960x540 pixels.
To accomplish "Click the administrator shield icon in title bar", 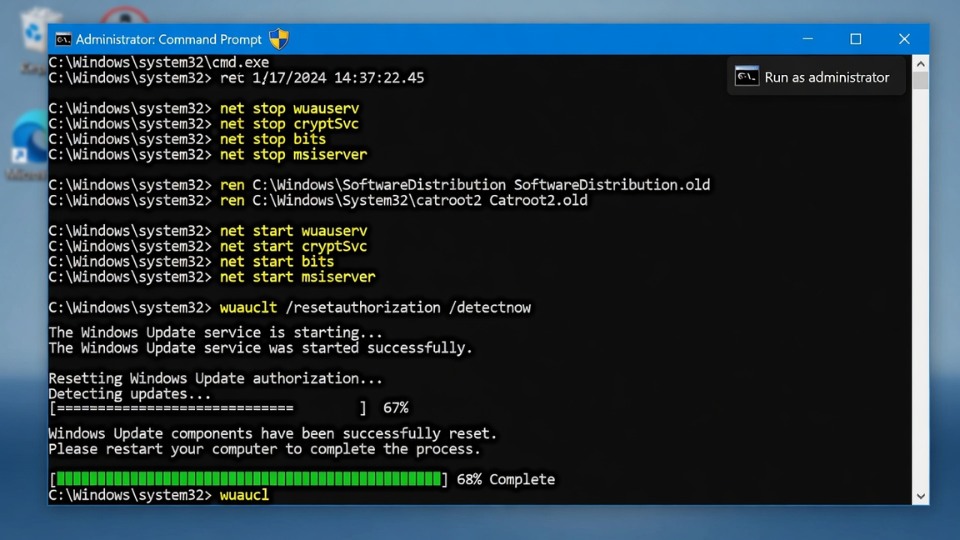I will (x=279, y=39).
